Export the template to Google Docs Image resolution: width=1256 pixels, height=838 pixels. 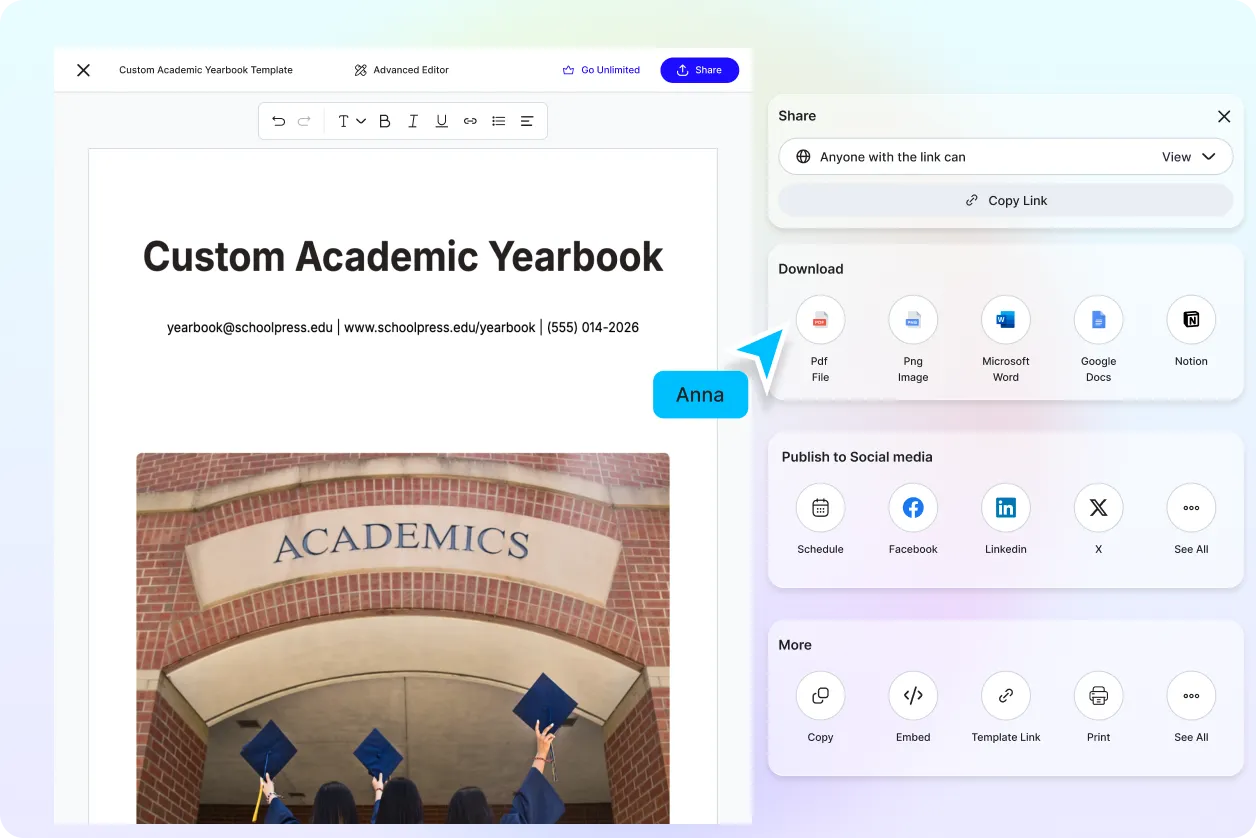tap(1098, 319)
